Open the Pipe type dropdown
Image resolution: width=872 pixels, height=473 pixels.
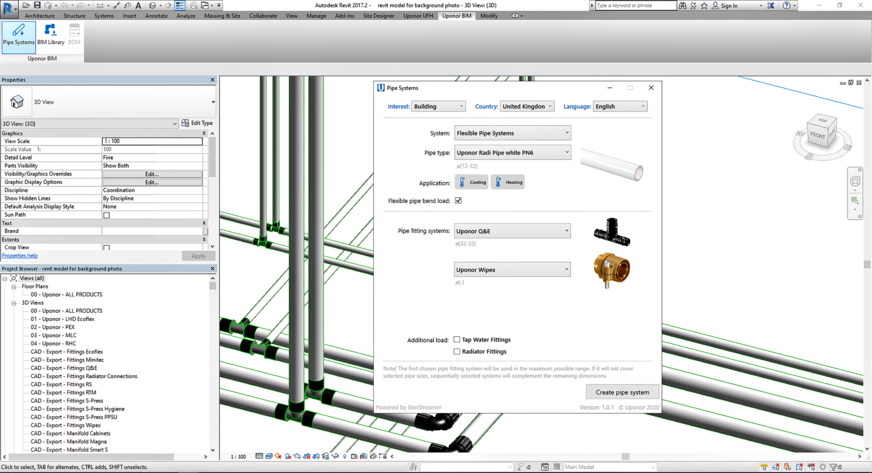pos(512,153)
